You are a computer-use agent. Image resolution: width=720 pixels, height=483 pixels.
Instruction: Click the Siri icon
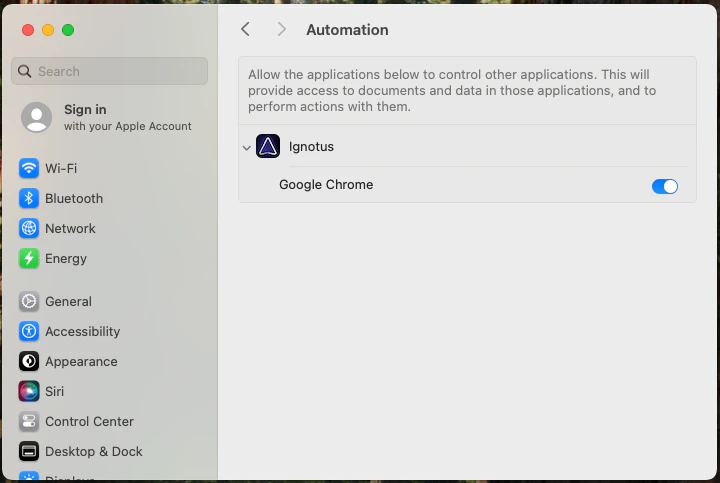coord(28,392)
